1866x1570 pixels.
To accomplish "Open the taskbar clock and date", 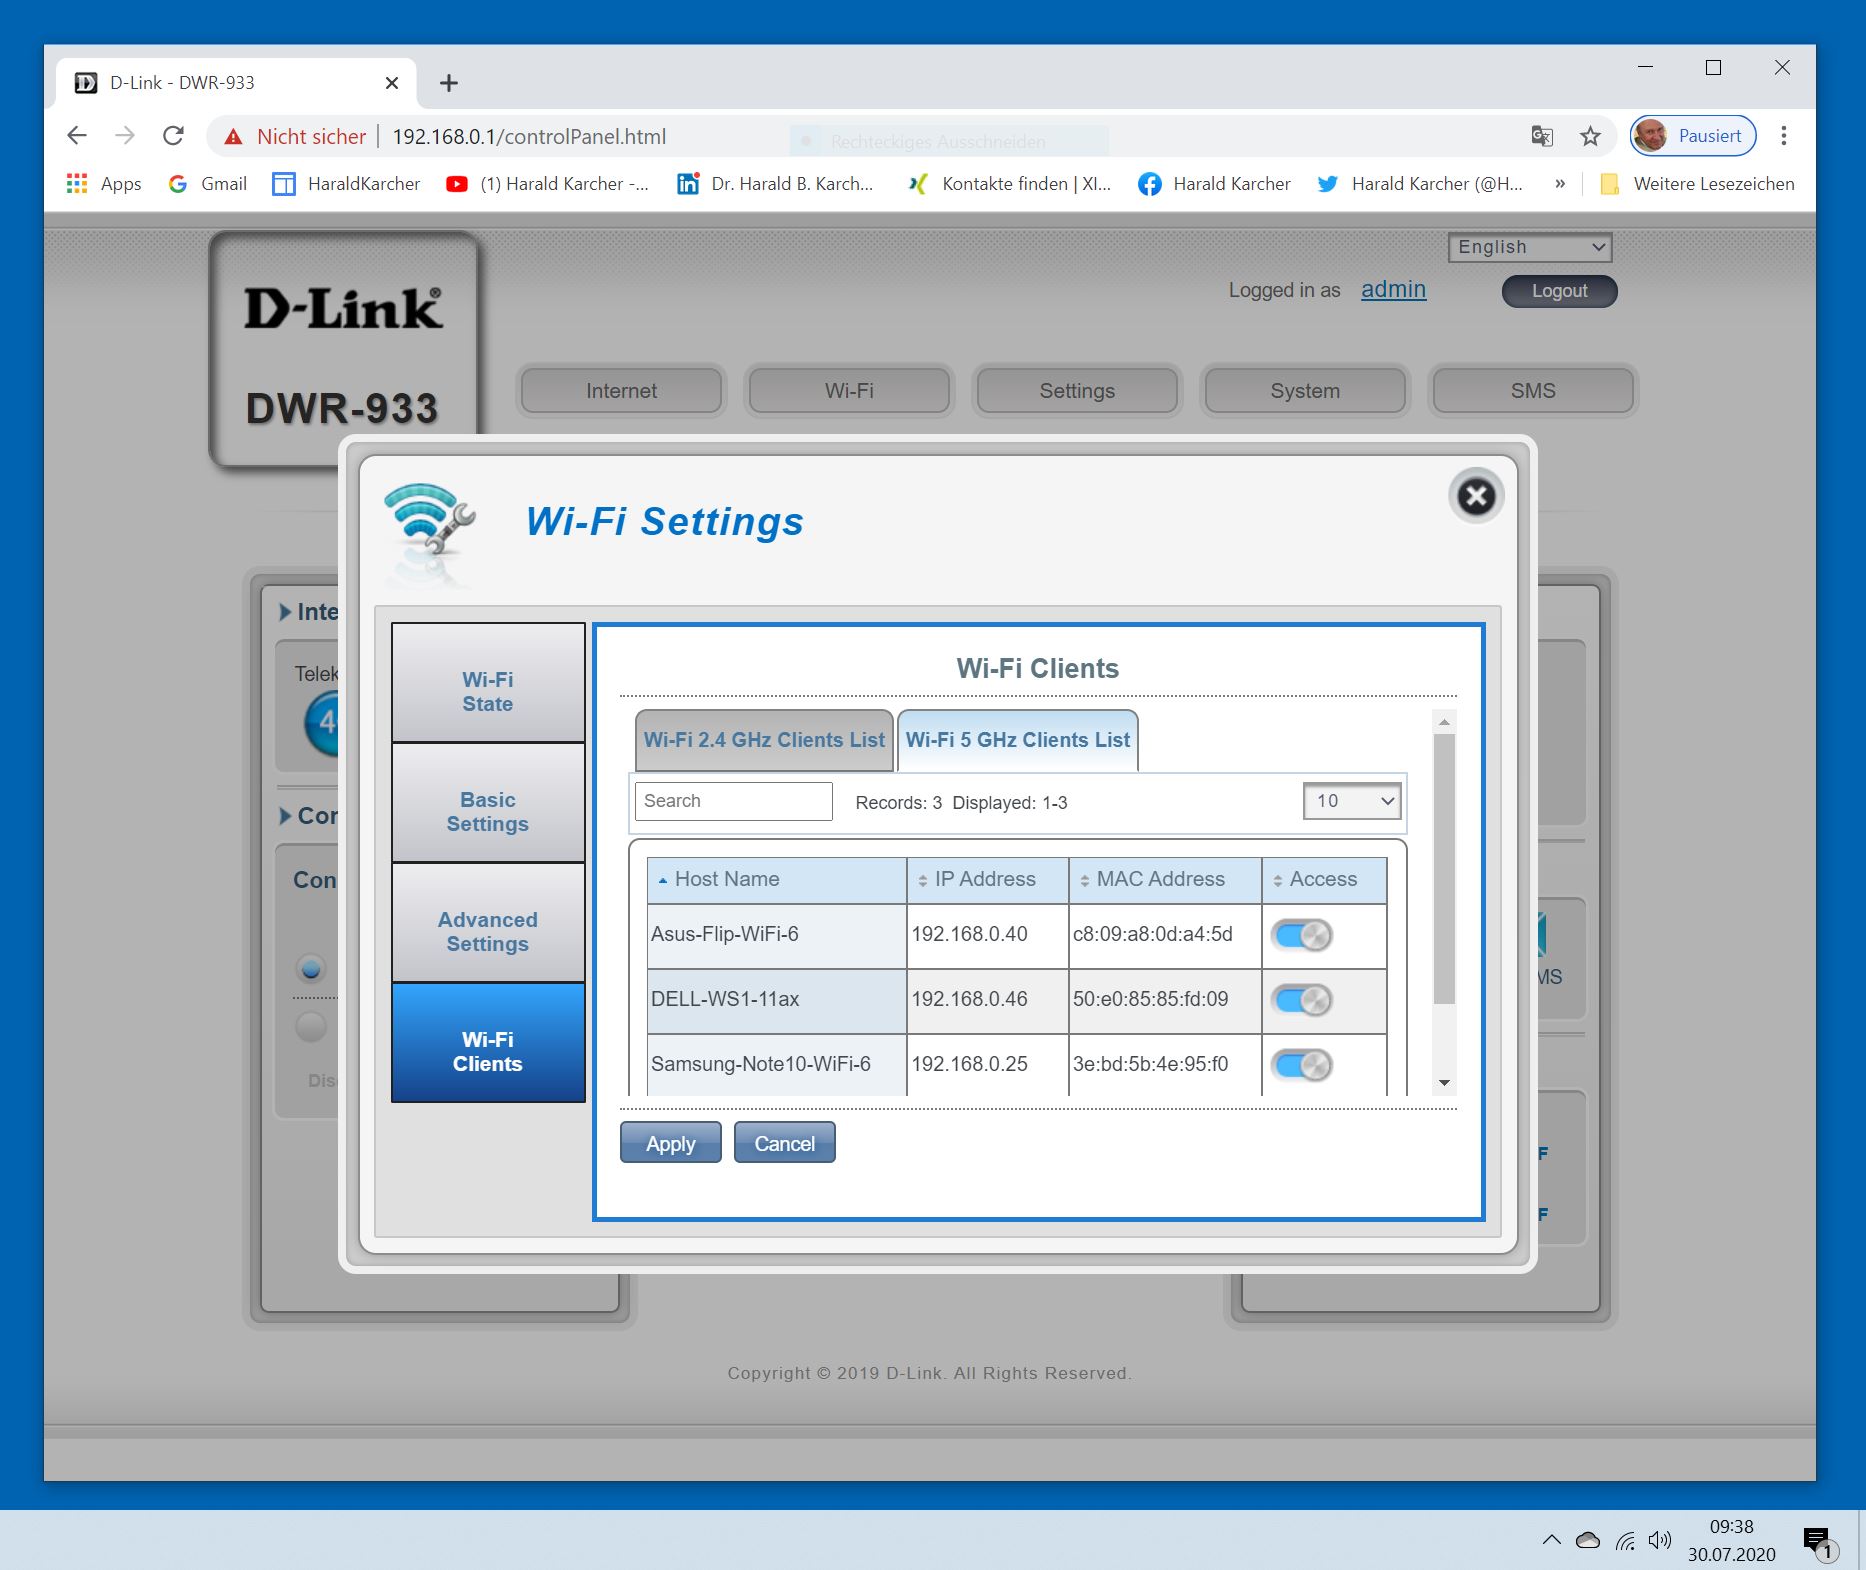I will coord(1732,1540).
